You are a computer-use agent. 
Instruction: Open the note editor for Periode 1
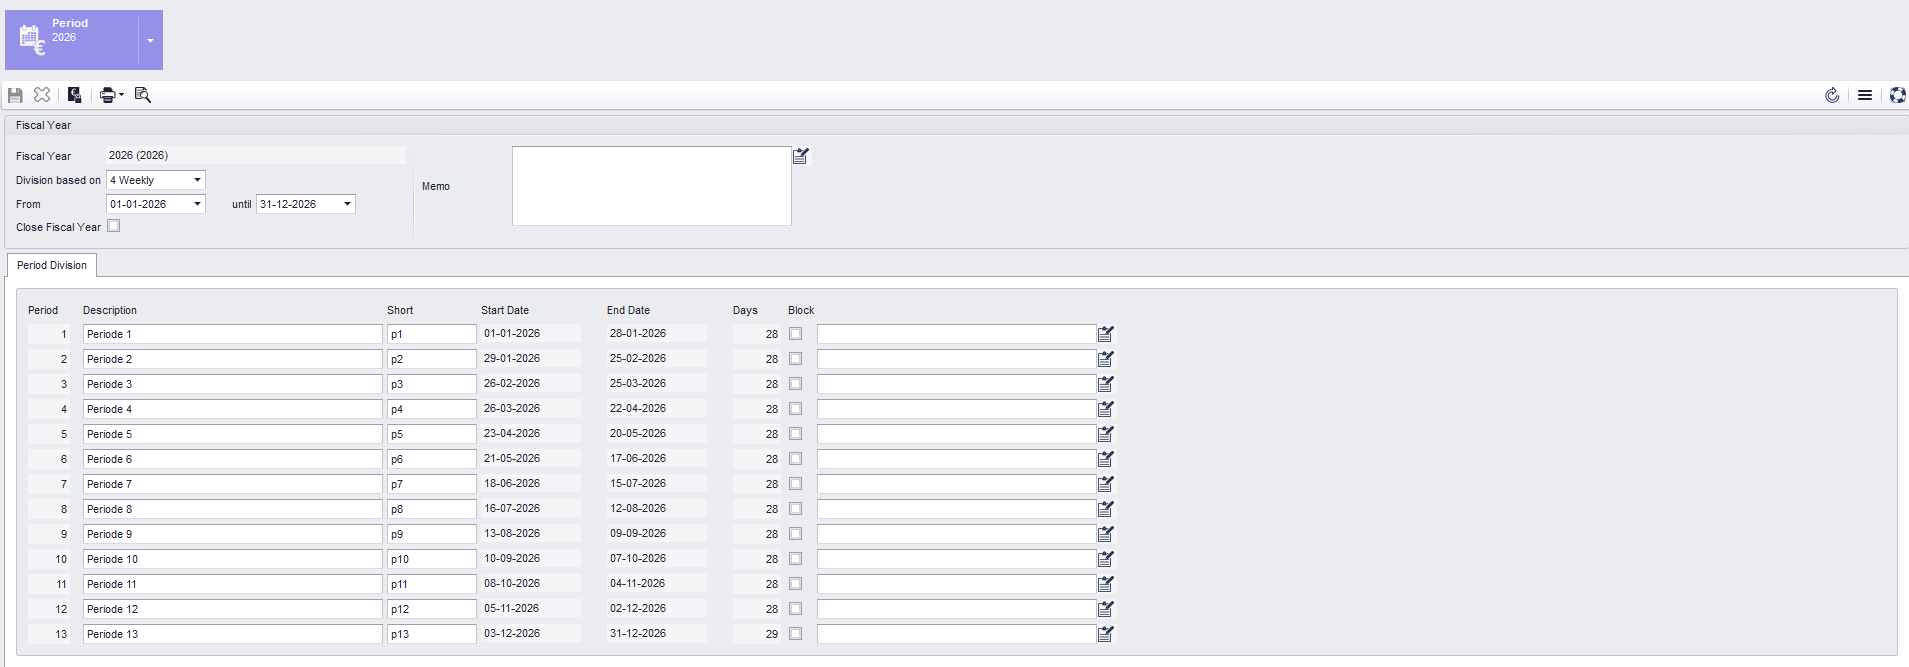[x=1106, y=334]
